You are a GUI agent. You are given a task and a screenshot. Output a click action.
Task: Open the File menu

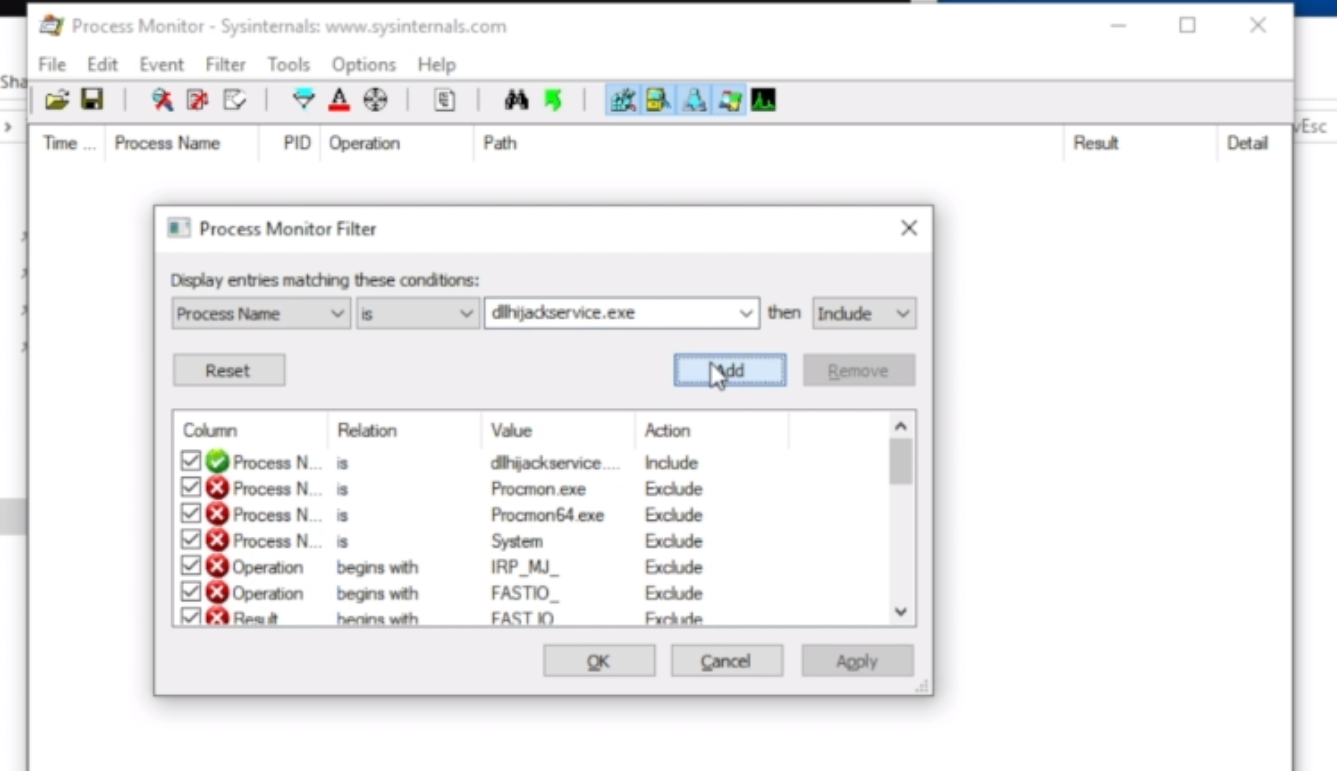click(x=52, y=64)
